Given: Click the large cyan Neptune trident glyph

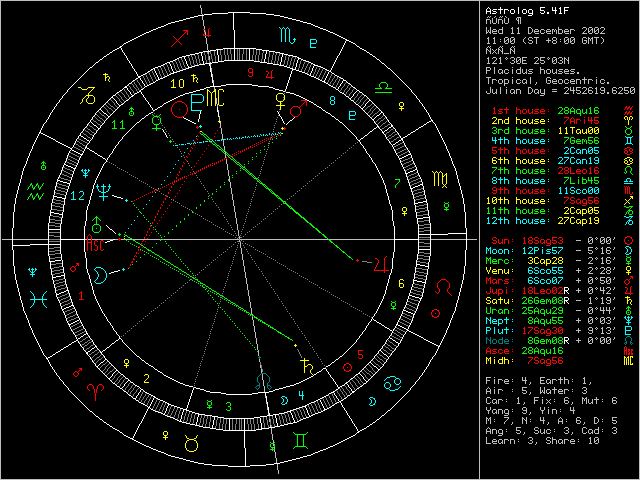Looking at the screenshot, I should (x=103, y=192).
